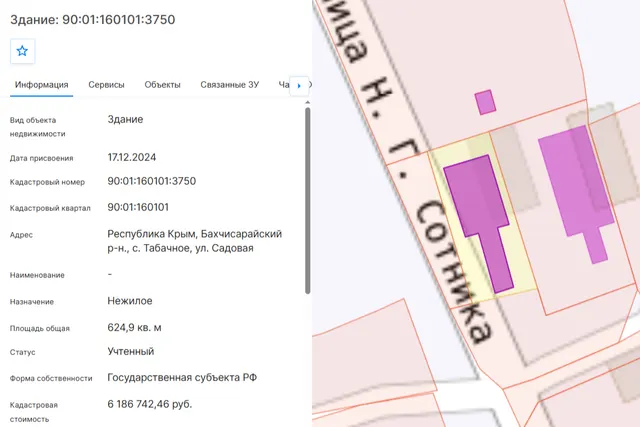Select total area value 624,9 кв. м

point(134,327)
